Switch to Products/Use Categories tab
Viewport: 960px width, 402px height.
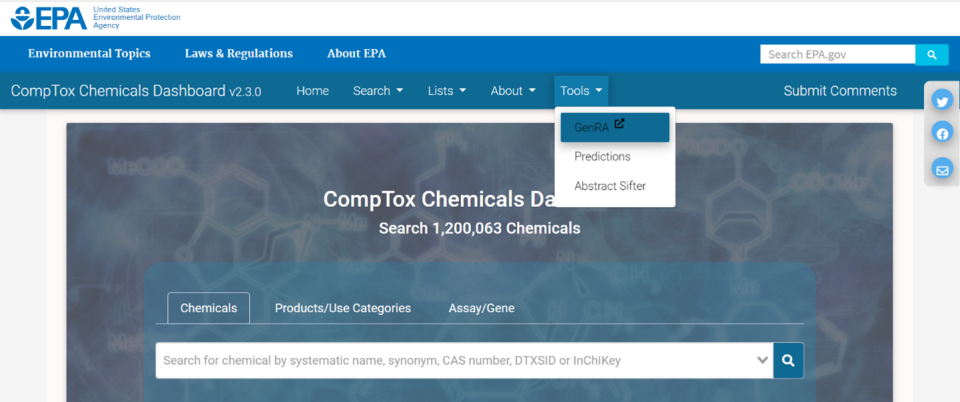[343, 308]
